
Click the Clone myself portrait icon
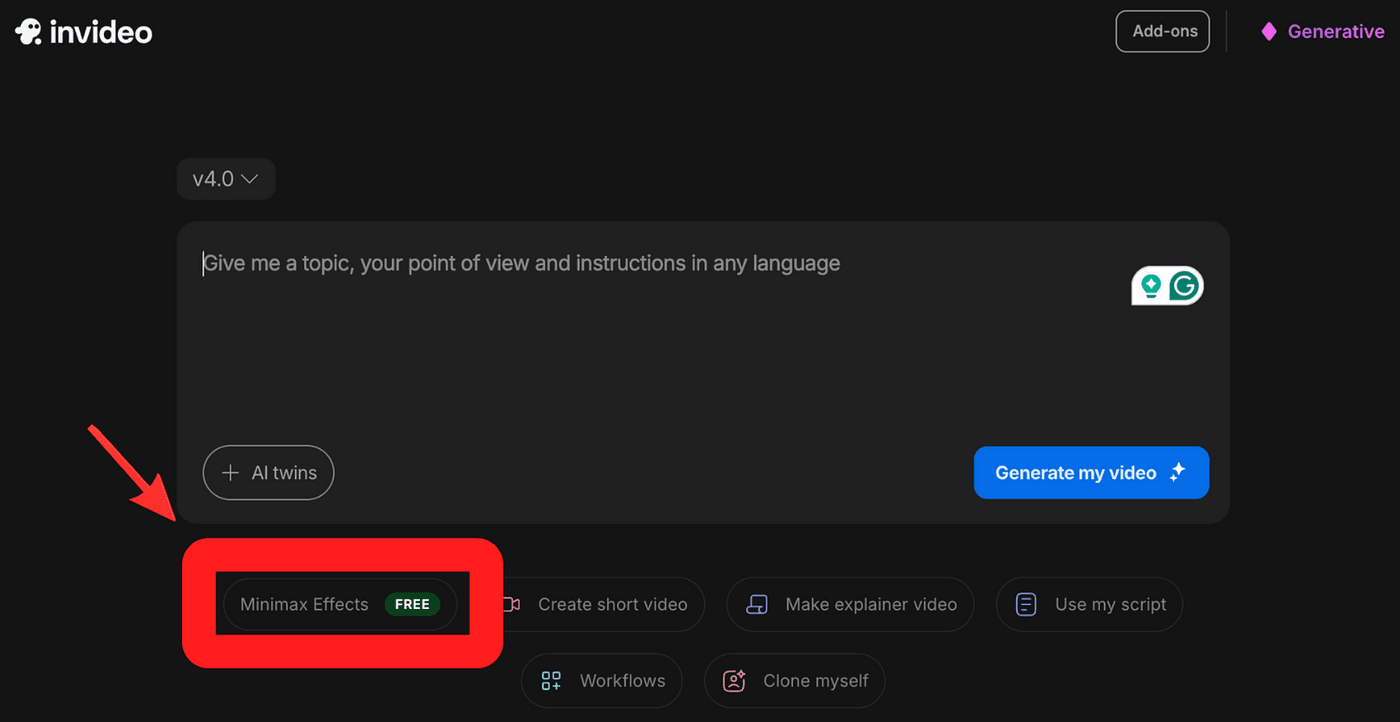point(735,681)
